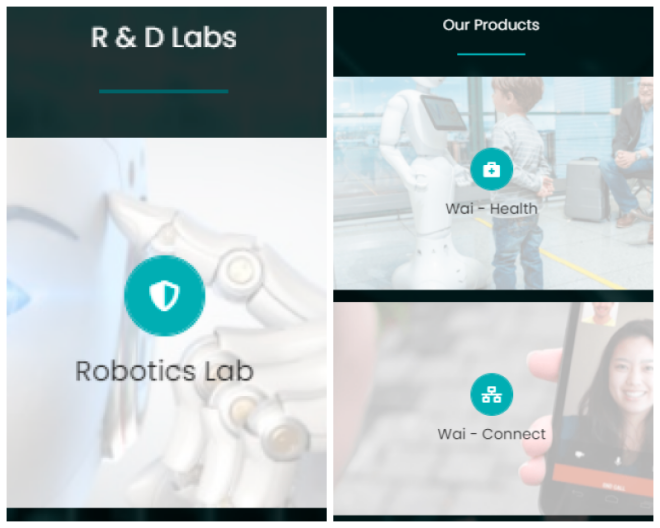Open the Wai - Health product label
The width and height of the screenshot is (660, 528).
[491, 209]
